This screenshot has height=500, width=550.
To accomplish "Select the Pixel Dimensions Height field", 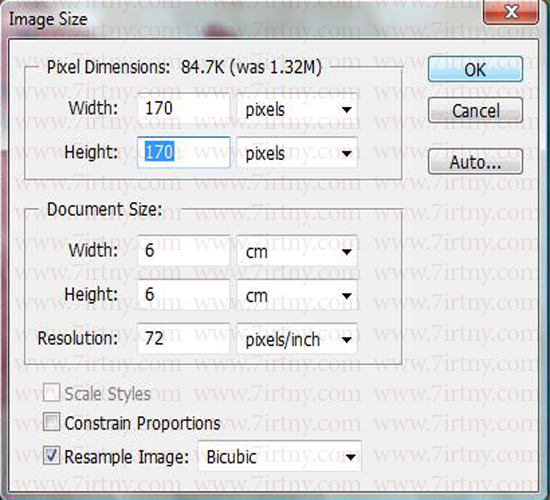I will [x=184, y=152].
